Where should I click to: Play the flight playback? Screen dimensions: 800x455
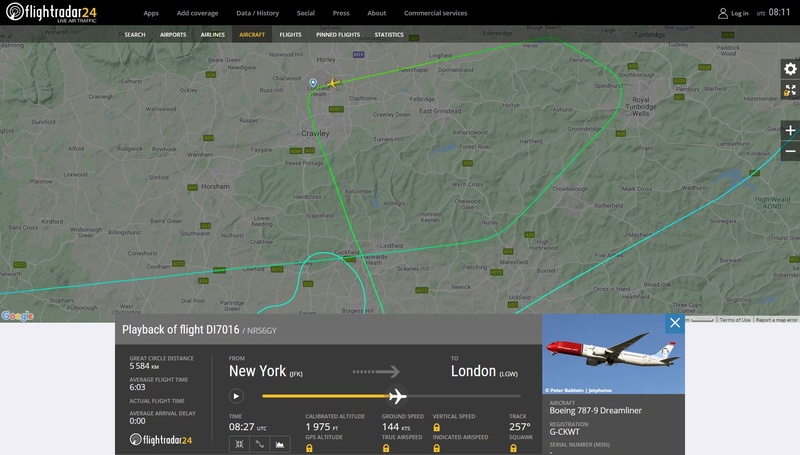(236, 396)
